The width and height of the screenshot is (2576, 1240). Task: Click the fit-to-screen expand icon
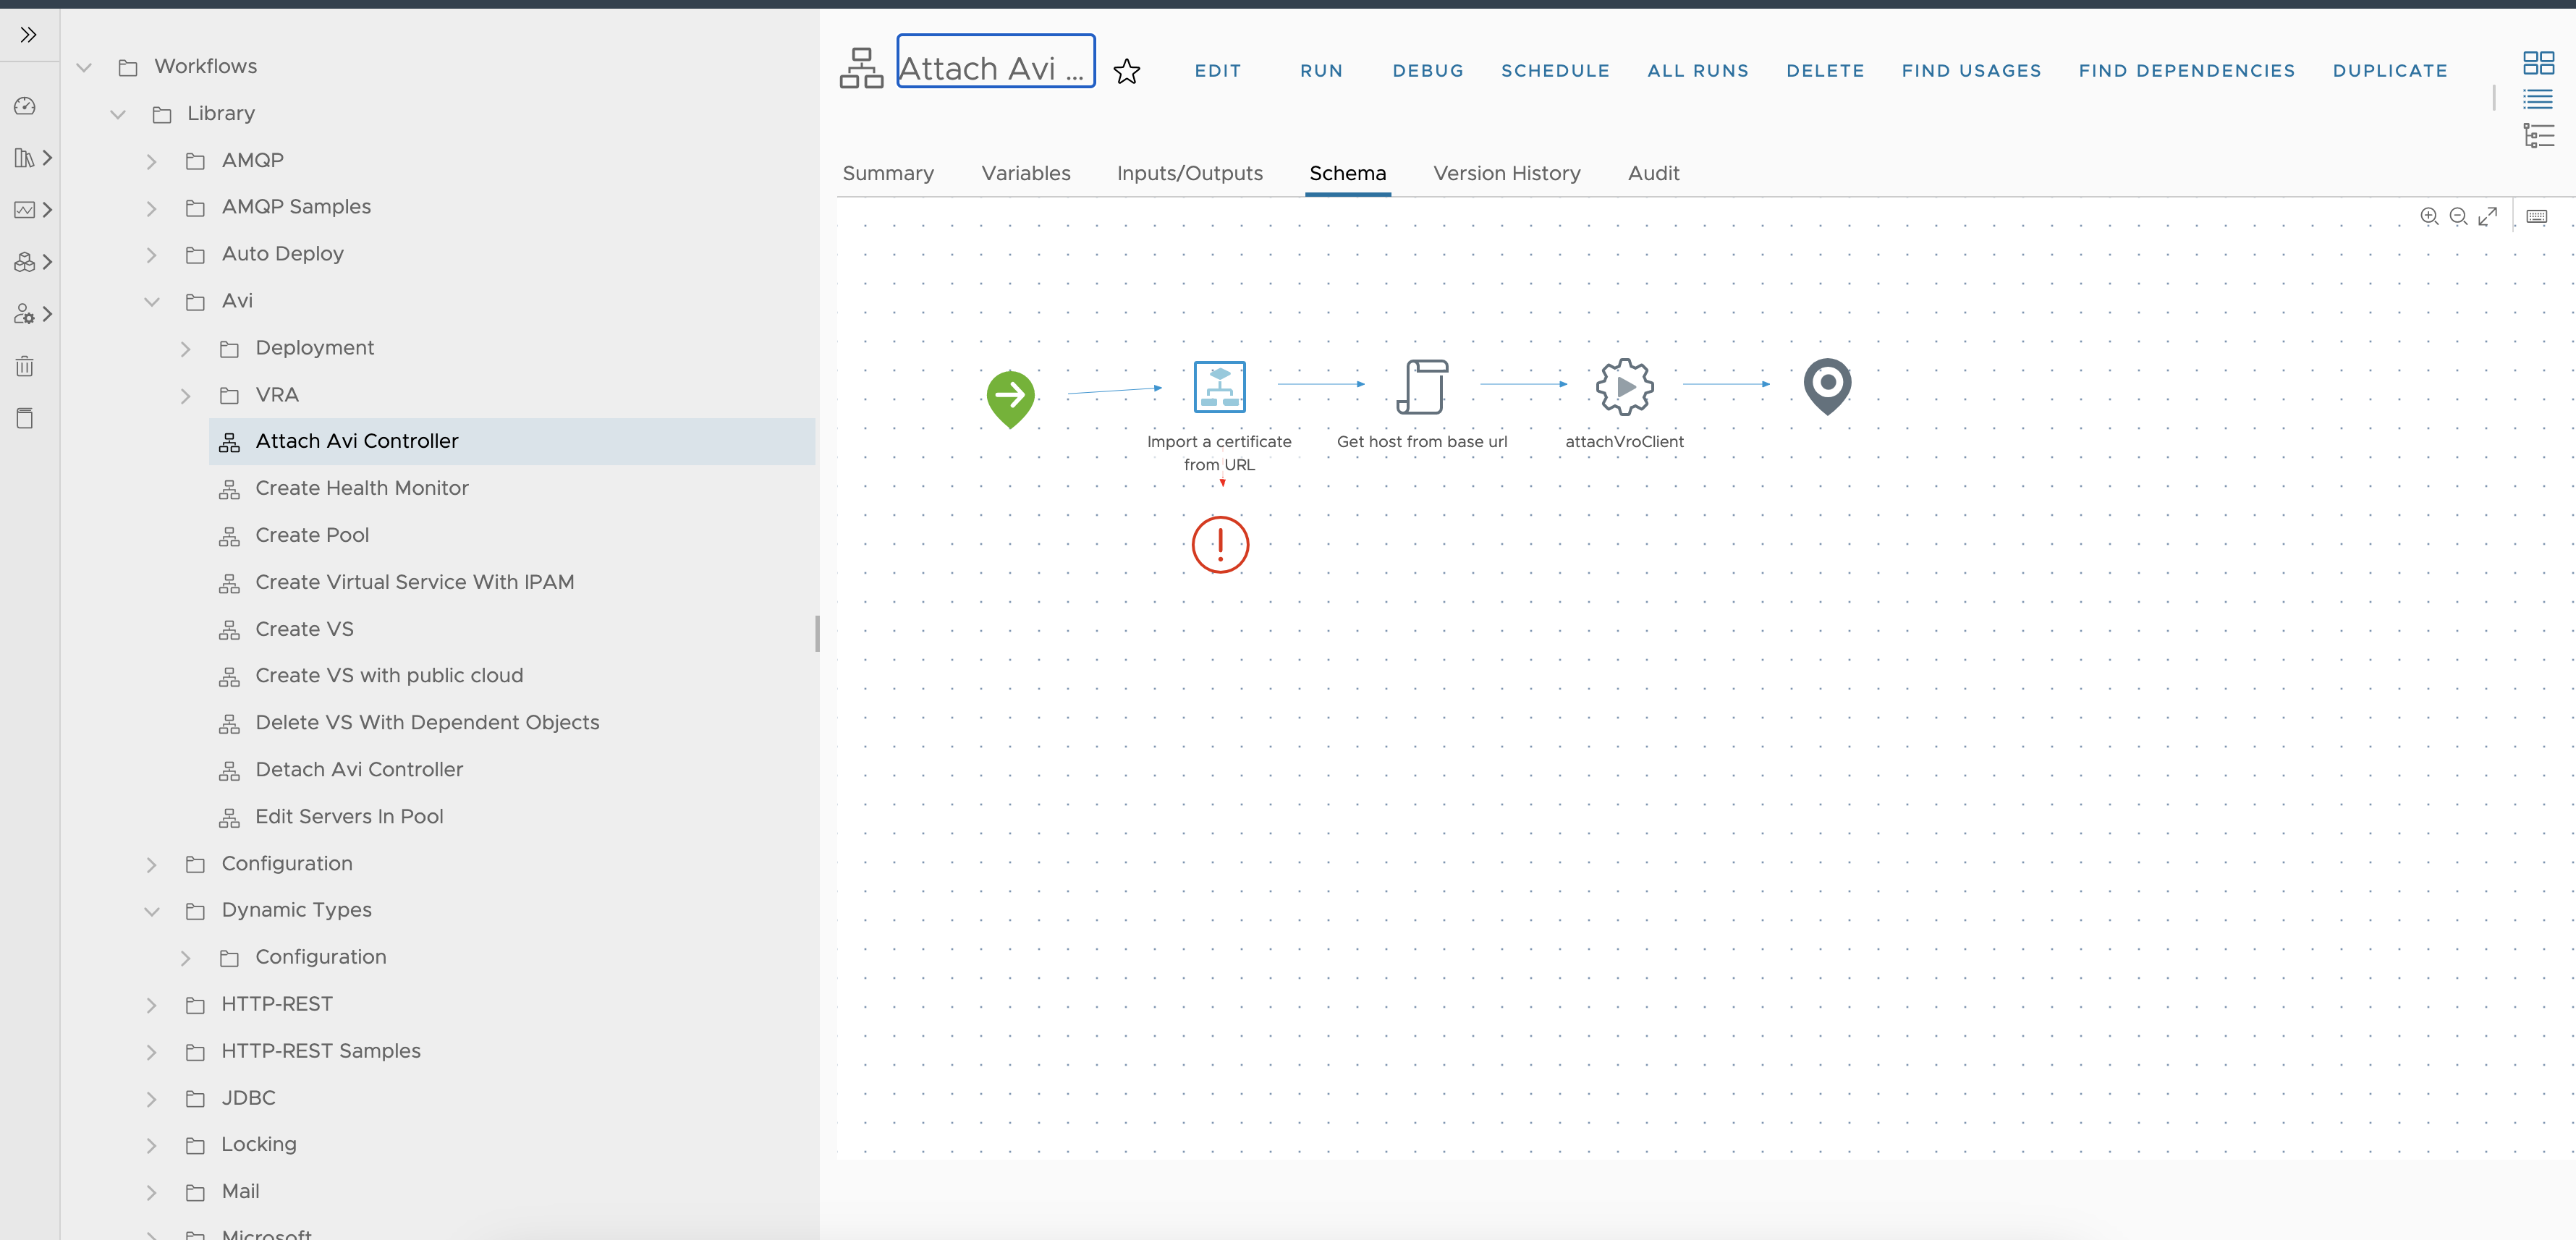coord(2488,216)
